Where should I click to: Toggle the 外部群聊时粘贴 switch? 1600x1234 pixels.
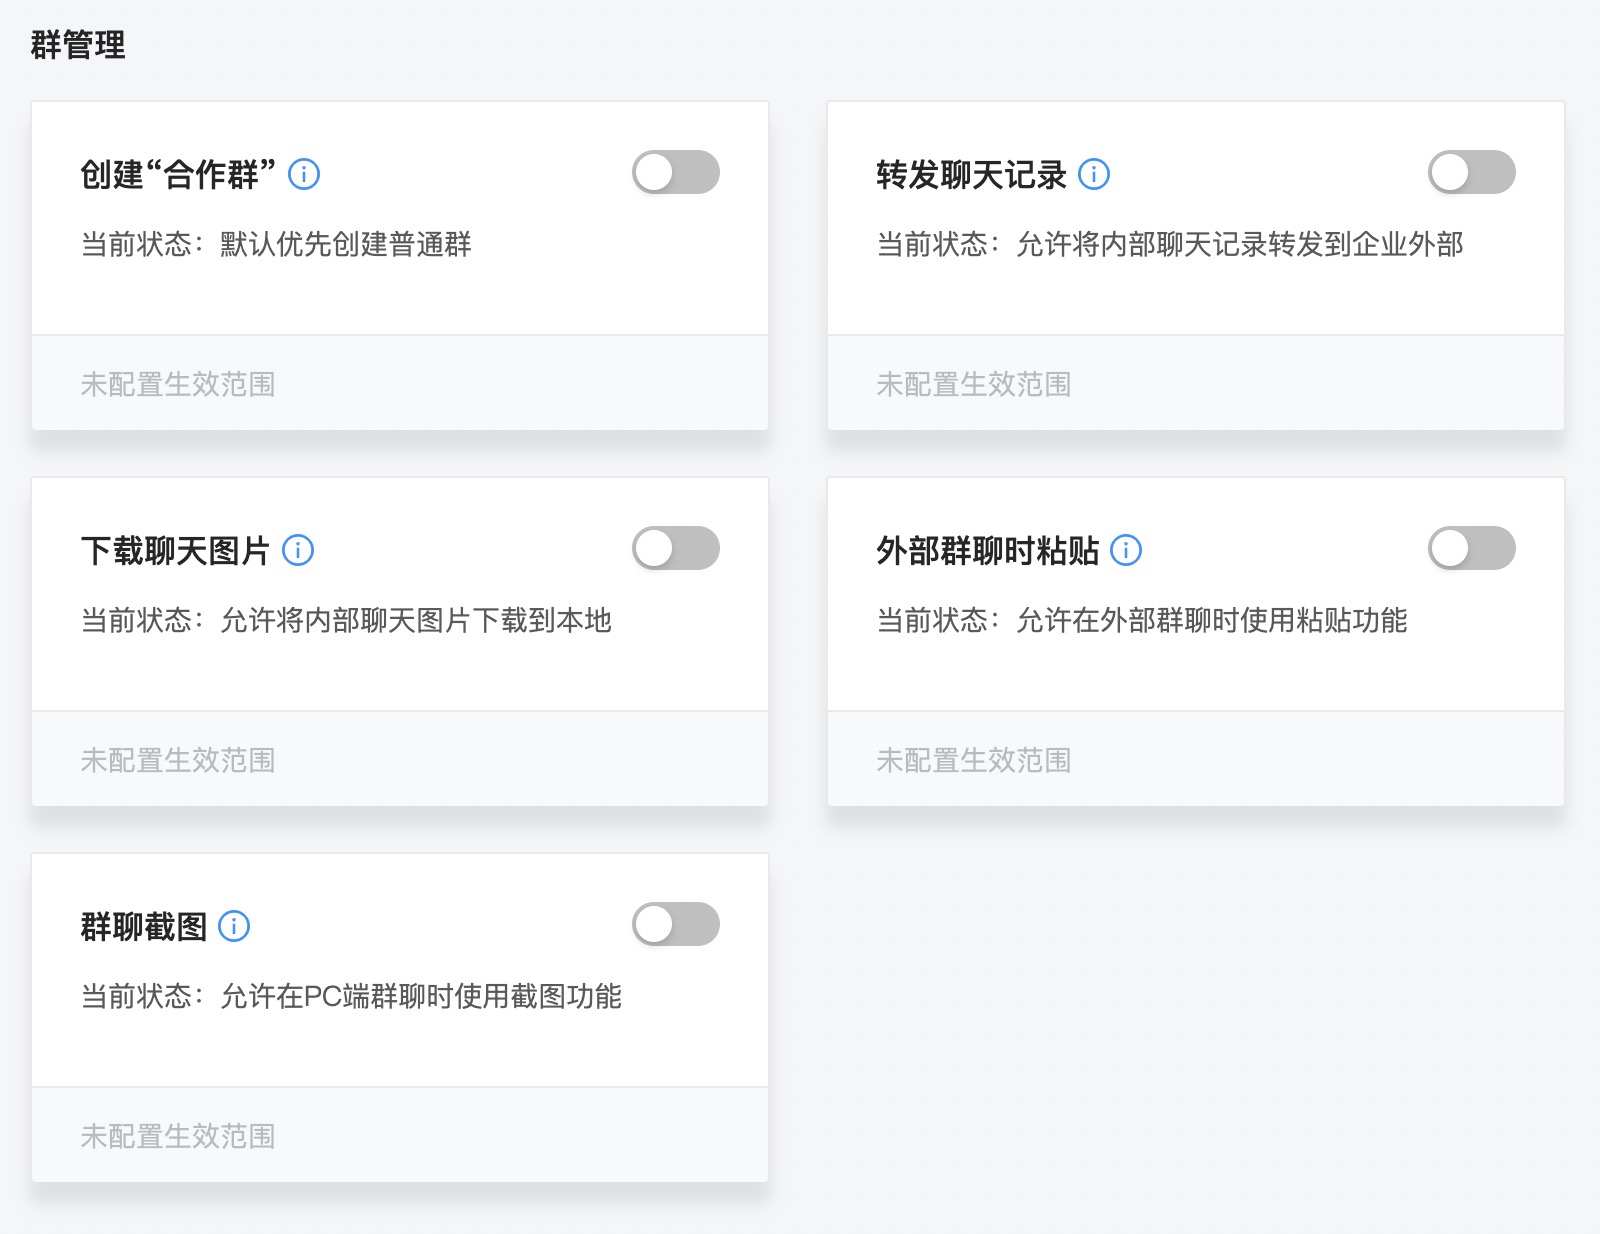tap(1472, 548)
